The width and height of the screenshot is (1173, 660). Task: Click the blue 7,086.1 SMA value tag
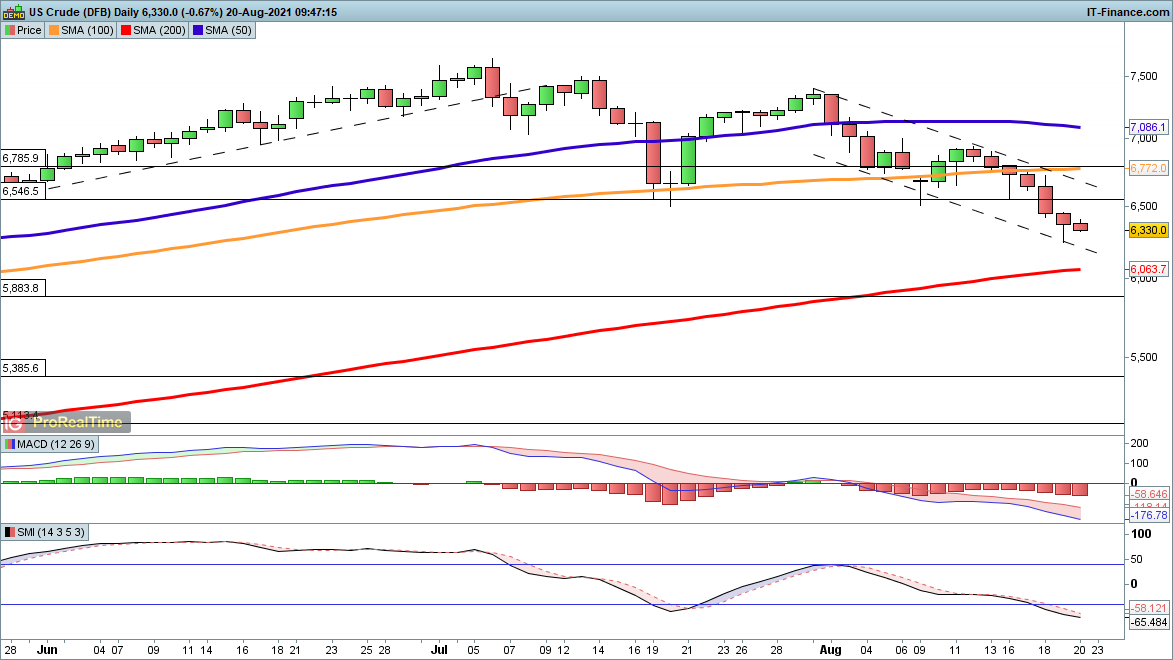pyautogui.click(x=1148, y=128)
